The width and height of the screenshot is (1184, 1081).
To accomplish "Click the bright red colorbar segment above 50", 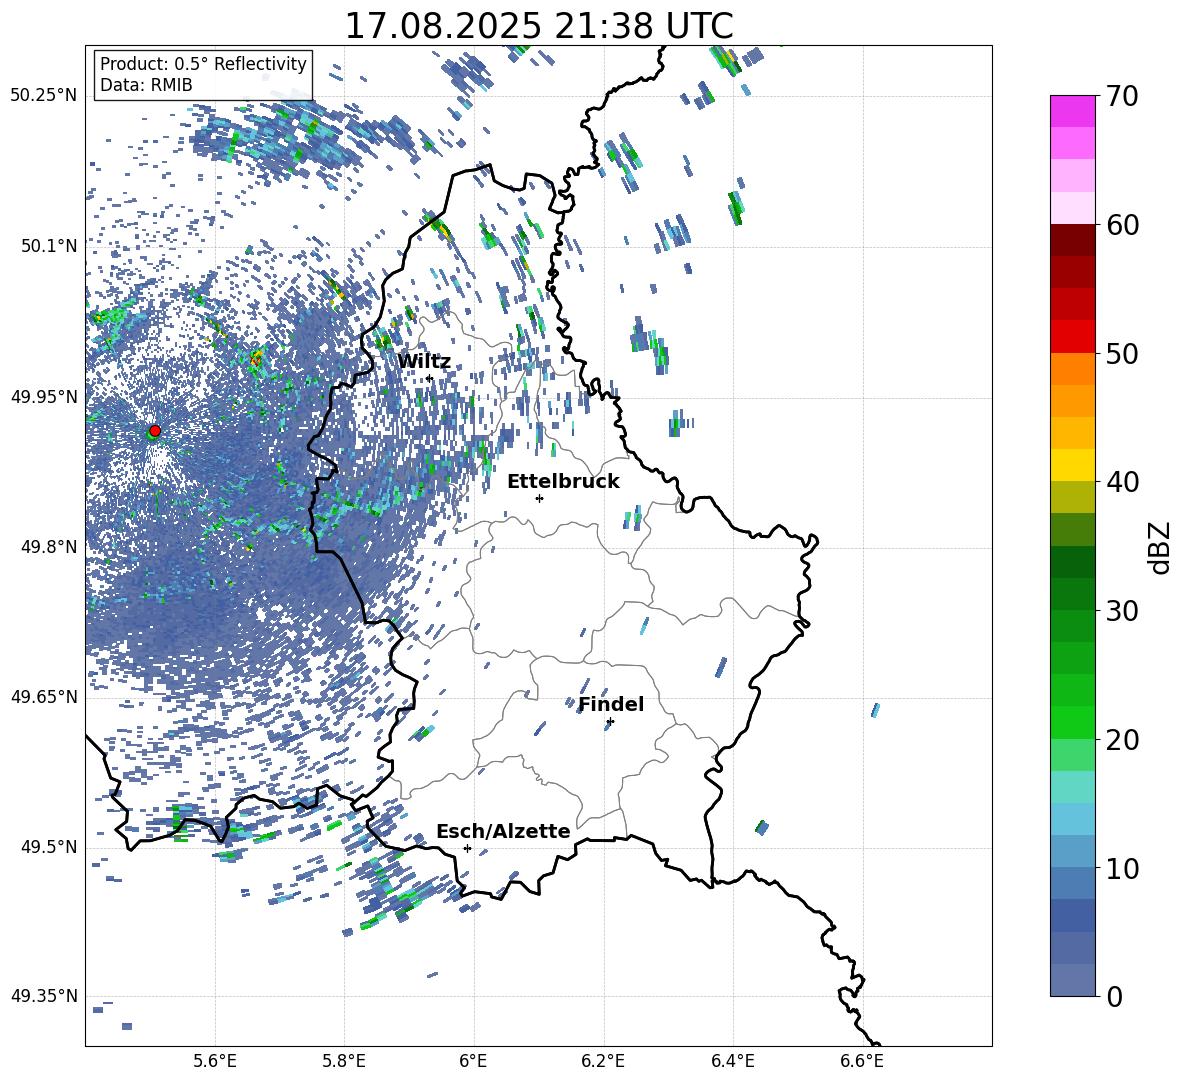I will [x=1072, y=337].
